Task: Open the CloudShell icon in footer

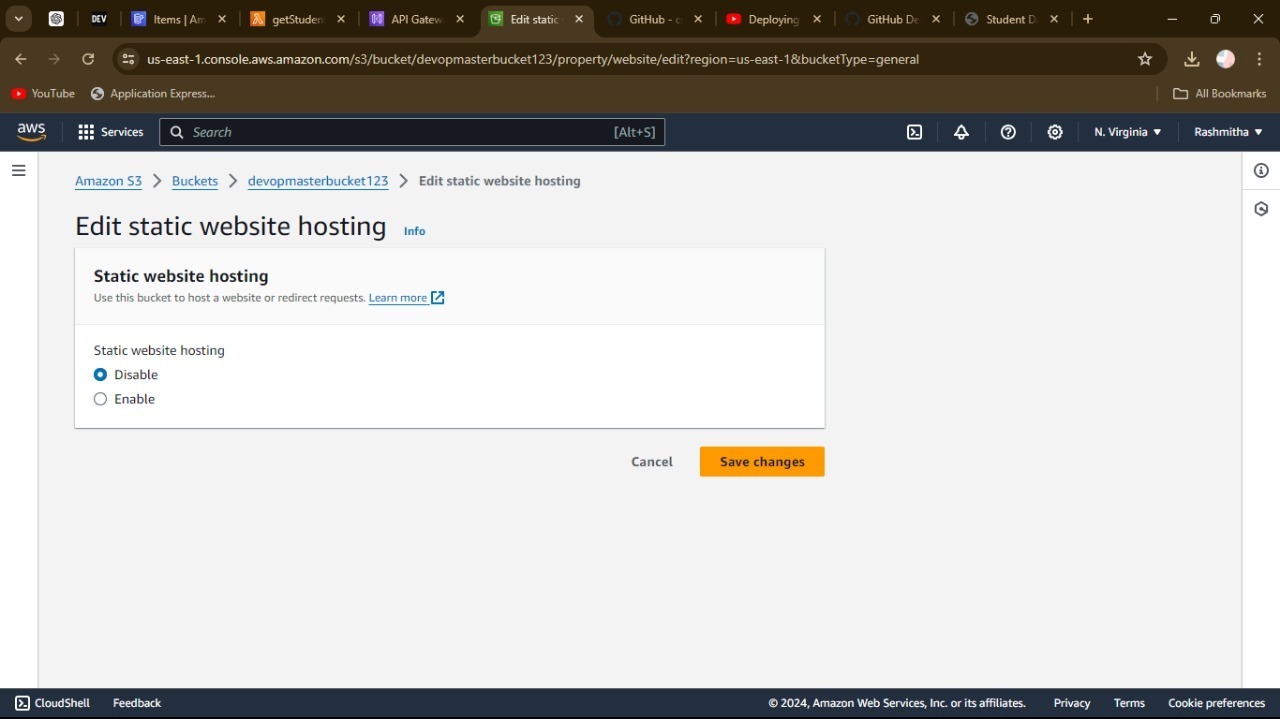Action: coord(22,703)
